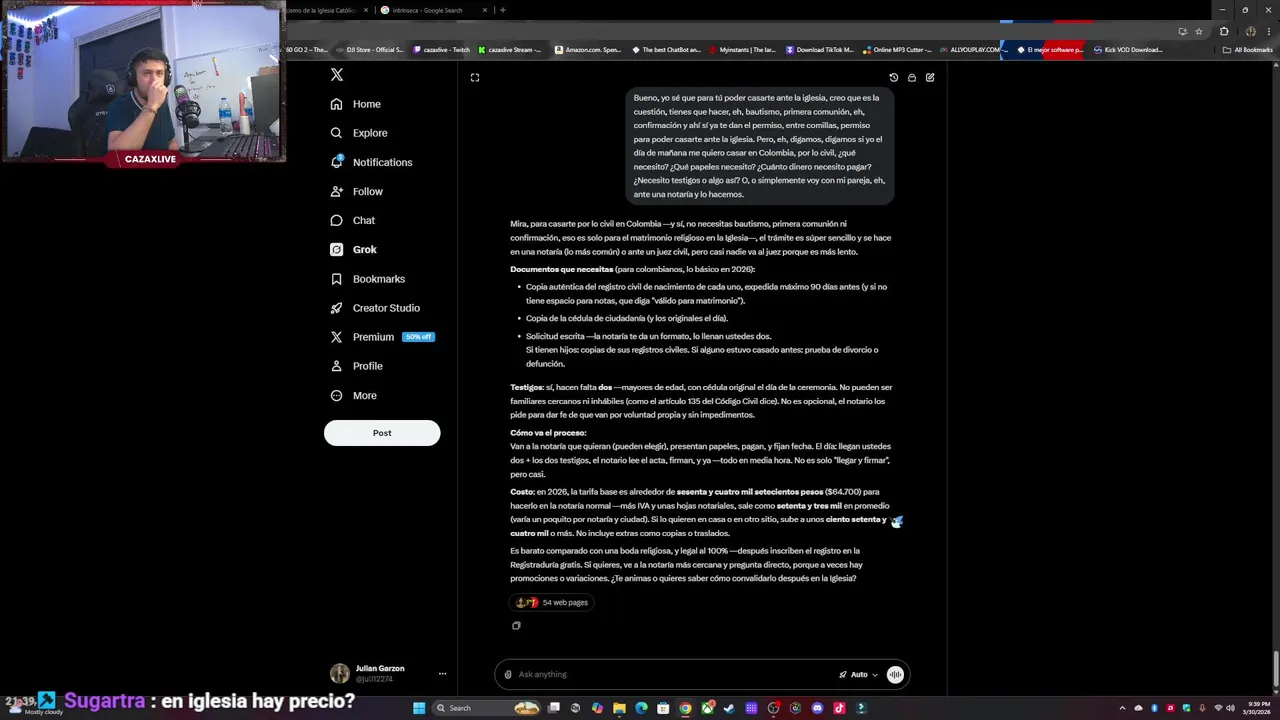
Task: Open Notifications
Action: 371,162
